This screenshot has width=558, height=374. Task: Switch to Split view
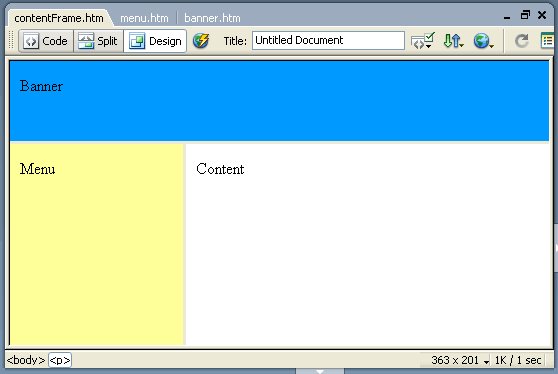[x=98, y=41]
